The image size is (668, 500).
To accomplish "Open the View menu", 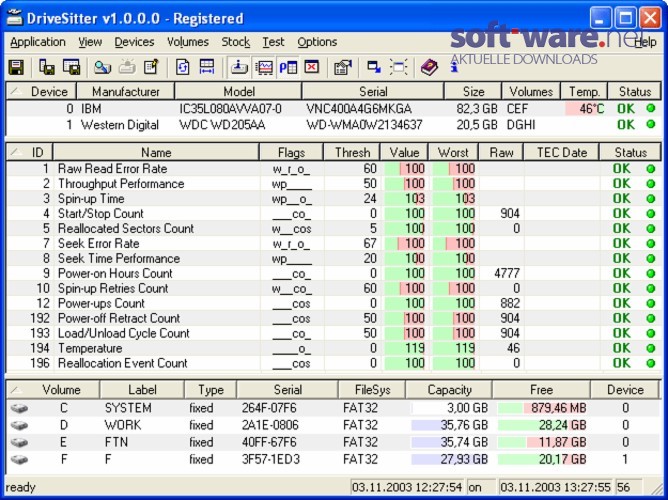I will click(90, 42).
